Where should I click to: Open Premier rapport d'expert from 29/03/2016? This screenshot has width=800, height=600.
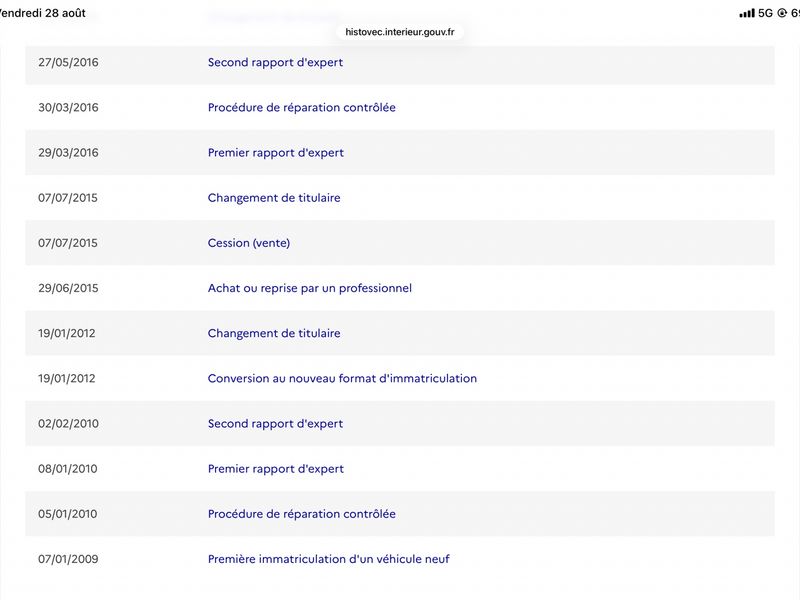click(276, 153)
